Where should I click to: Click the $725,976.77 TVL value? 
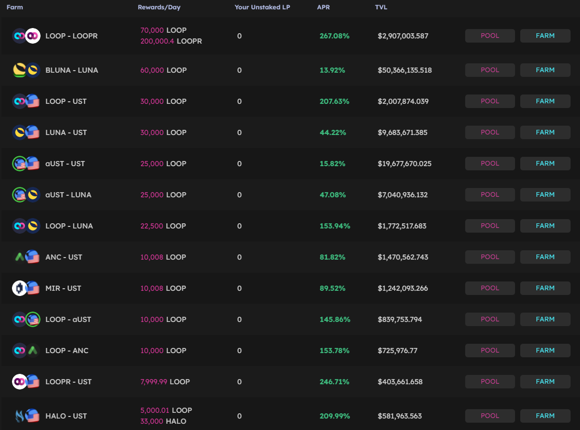click(x=397, y=350)
